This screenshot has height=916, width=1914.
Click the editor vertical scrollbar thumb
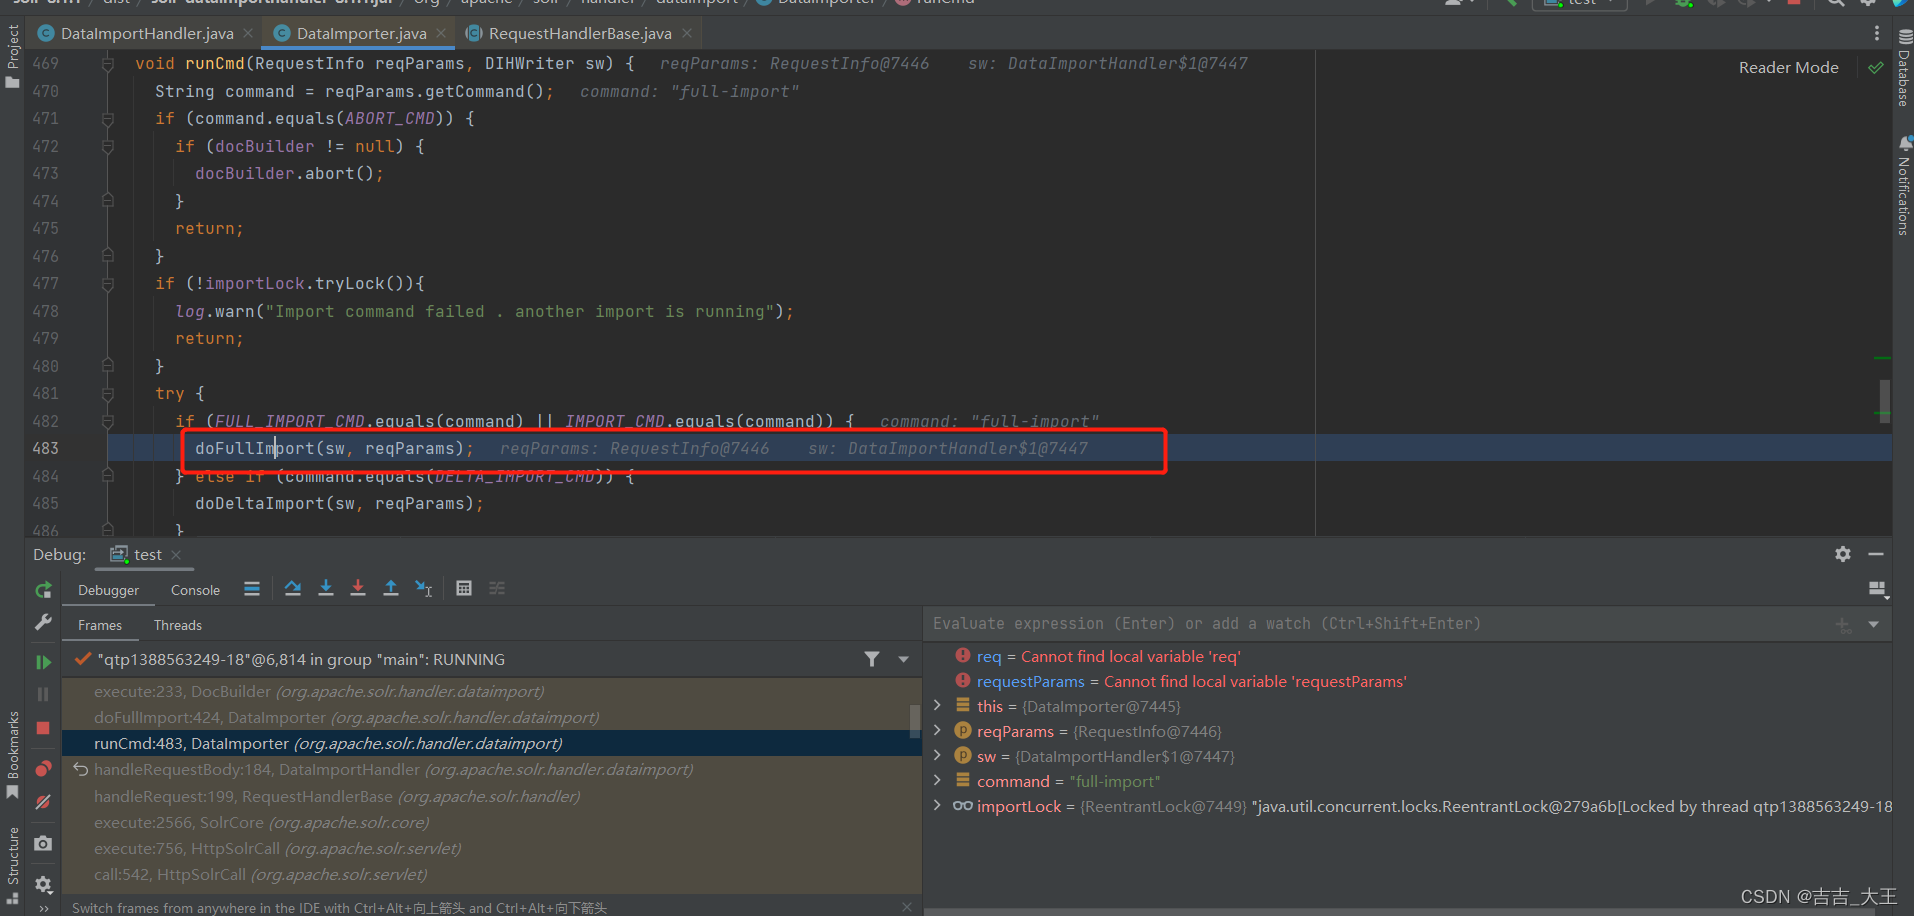(1884, 400)
